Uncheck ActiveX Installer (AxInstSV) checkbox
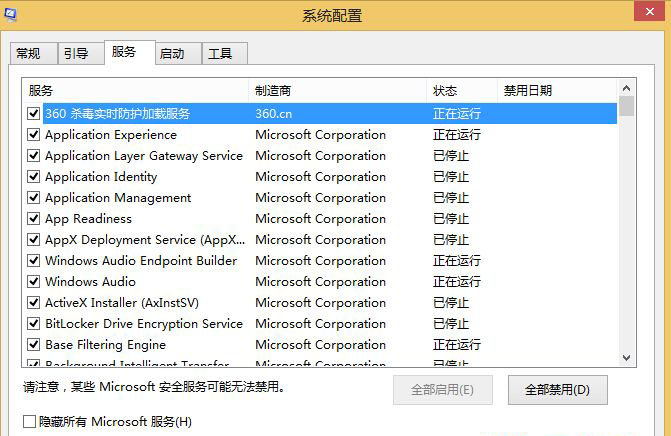This screenshot has width=671, height=436. 33,302
